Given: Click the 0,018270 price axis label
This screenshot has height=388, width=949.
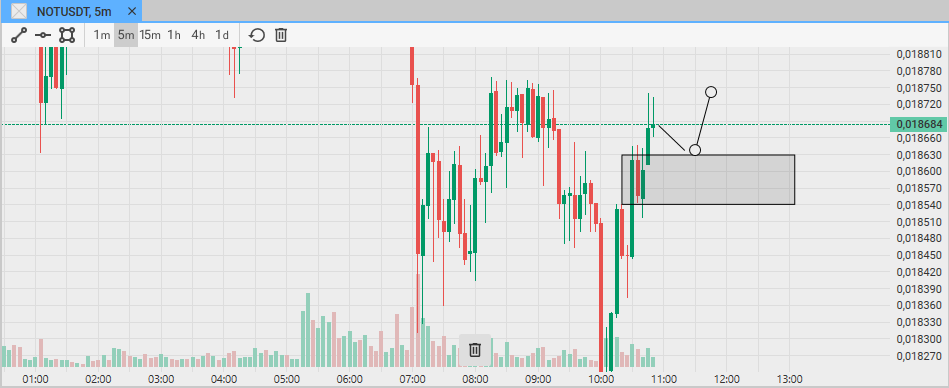Looking at the screenshot, I should point(920,355).
